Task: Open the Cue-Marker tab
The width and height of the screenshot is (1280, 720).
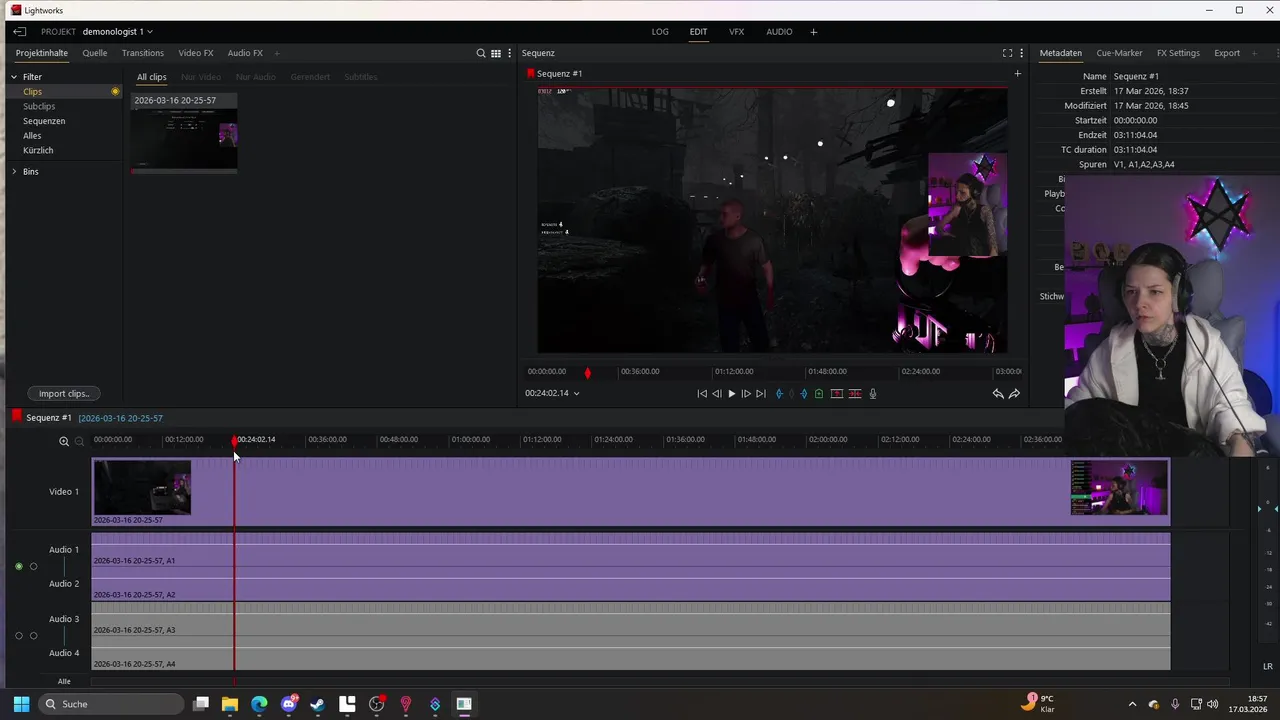Action: coord(1119,53)
